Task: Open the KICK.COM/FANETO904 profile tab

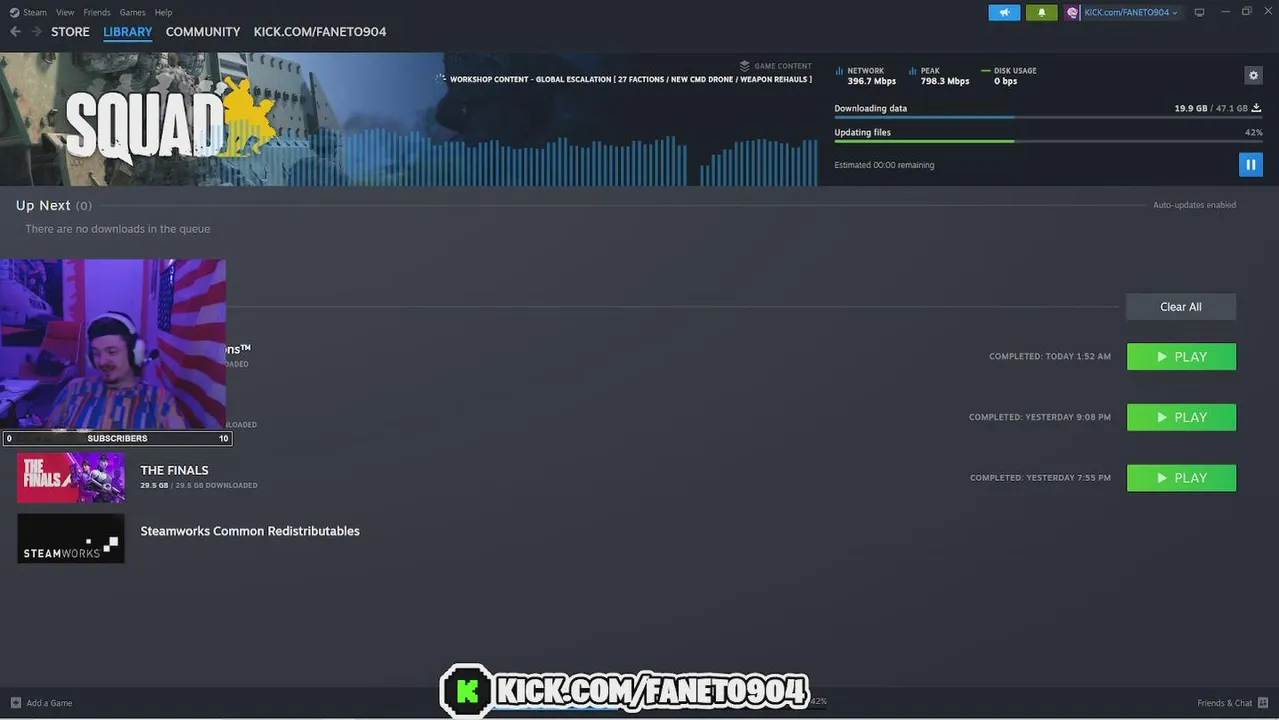Action: click(320, 32)
